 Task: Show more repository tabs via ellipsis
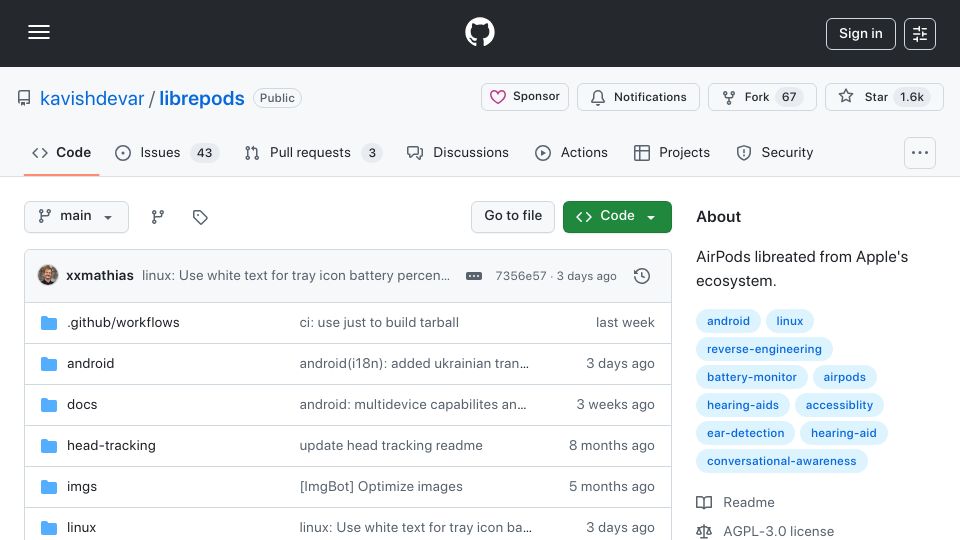pyautogui.click(x=920, y=153)
